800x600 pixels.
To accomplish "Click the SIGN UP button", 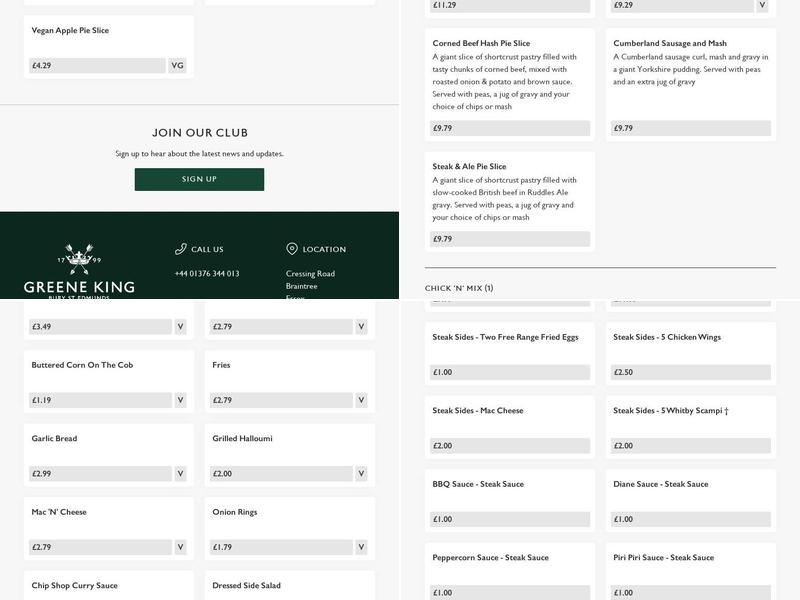I will pos(199,179).
